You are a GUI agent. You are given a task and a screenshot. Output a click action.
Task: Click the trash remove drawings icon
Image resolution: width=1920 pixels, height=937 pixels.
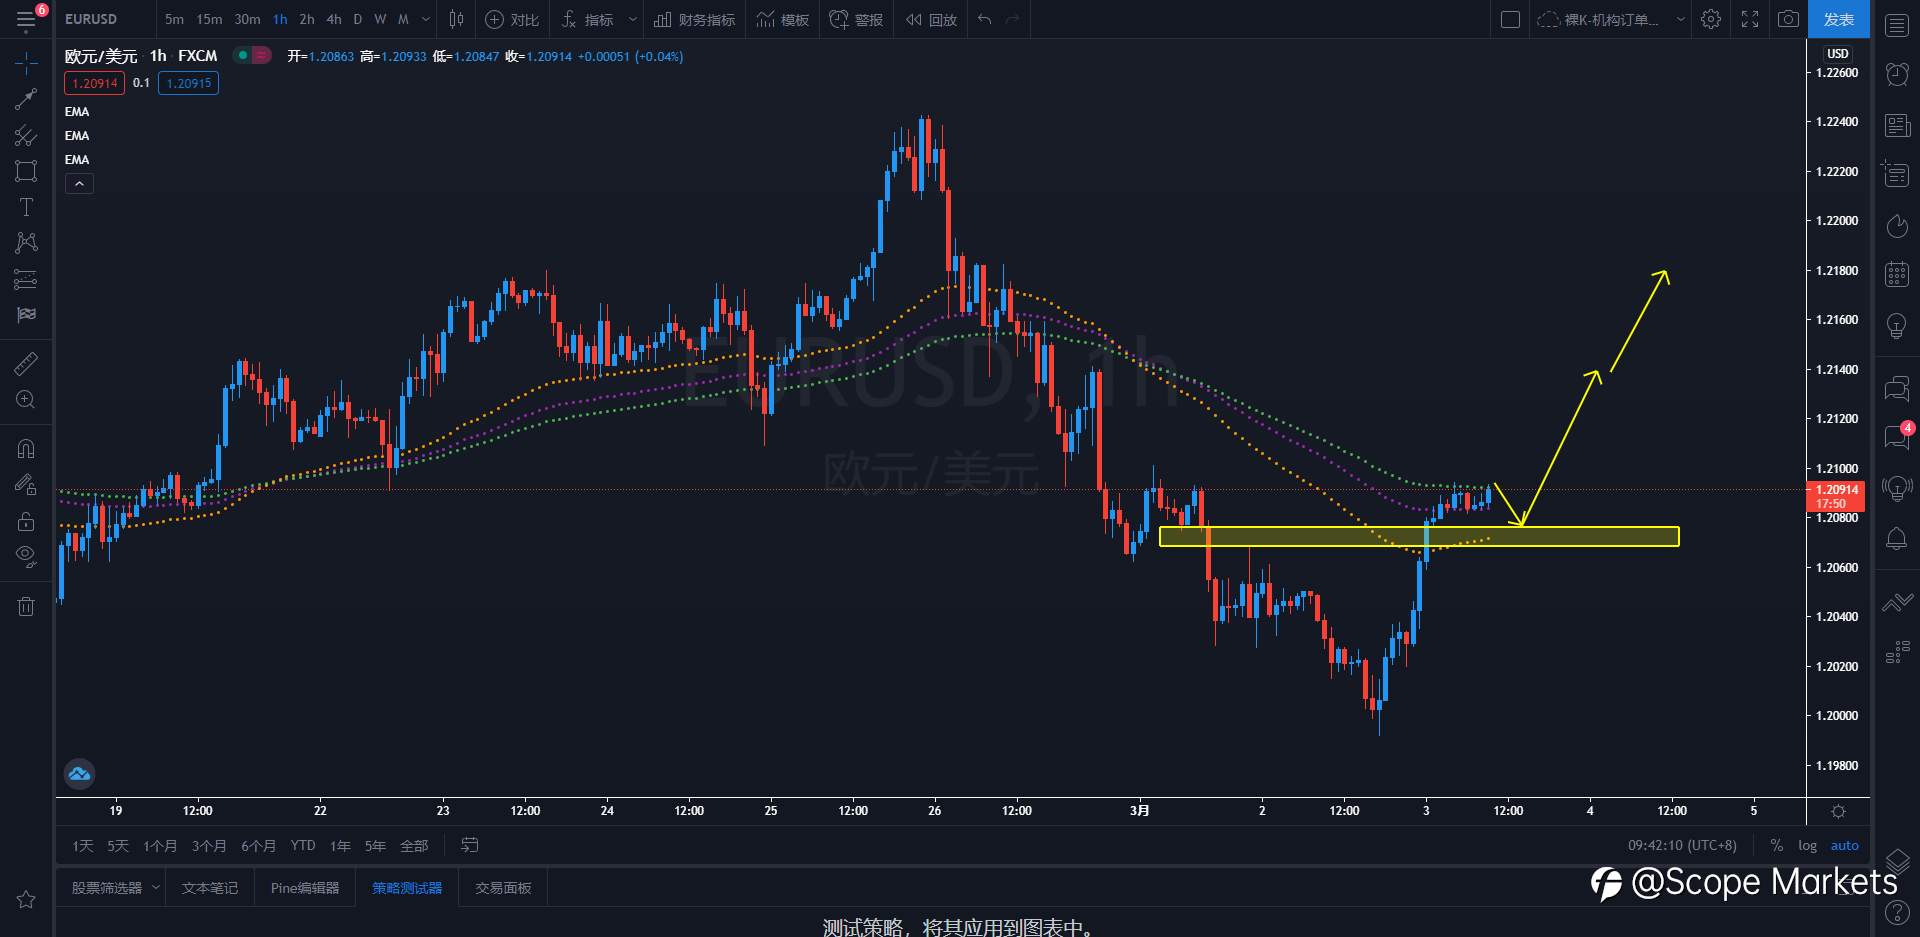[26, 606]
